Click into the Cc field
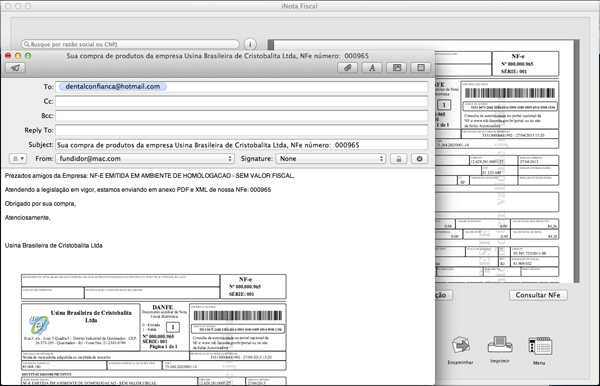Image resolution: width=600 pixels, height=386 pixels. coord(241,101)
